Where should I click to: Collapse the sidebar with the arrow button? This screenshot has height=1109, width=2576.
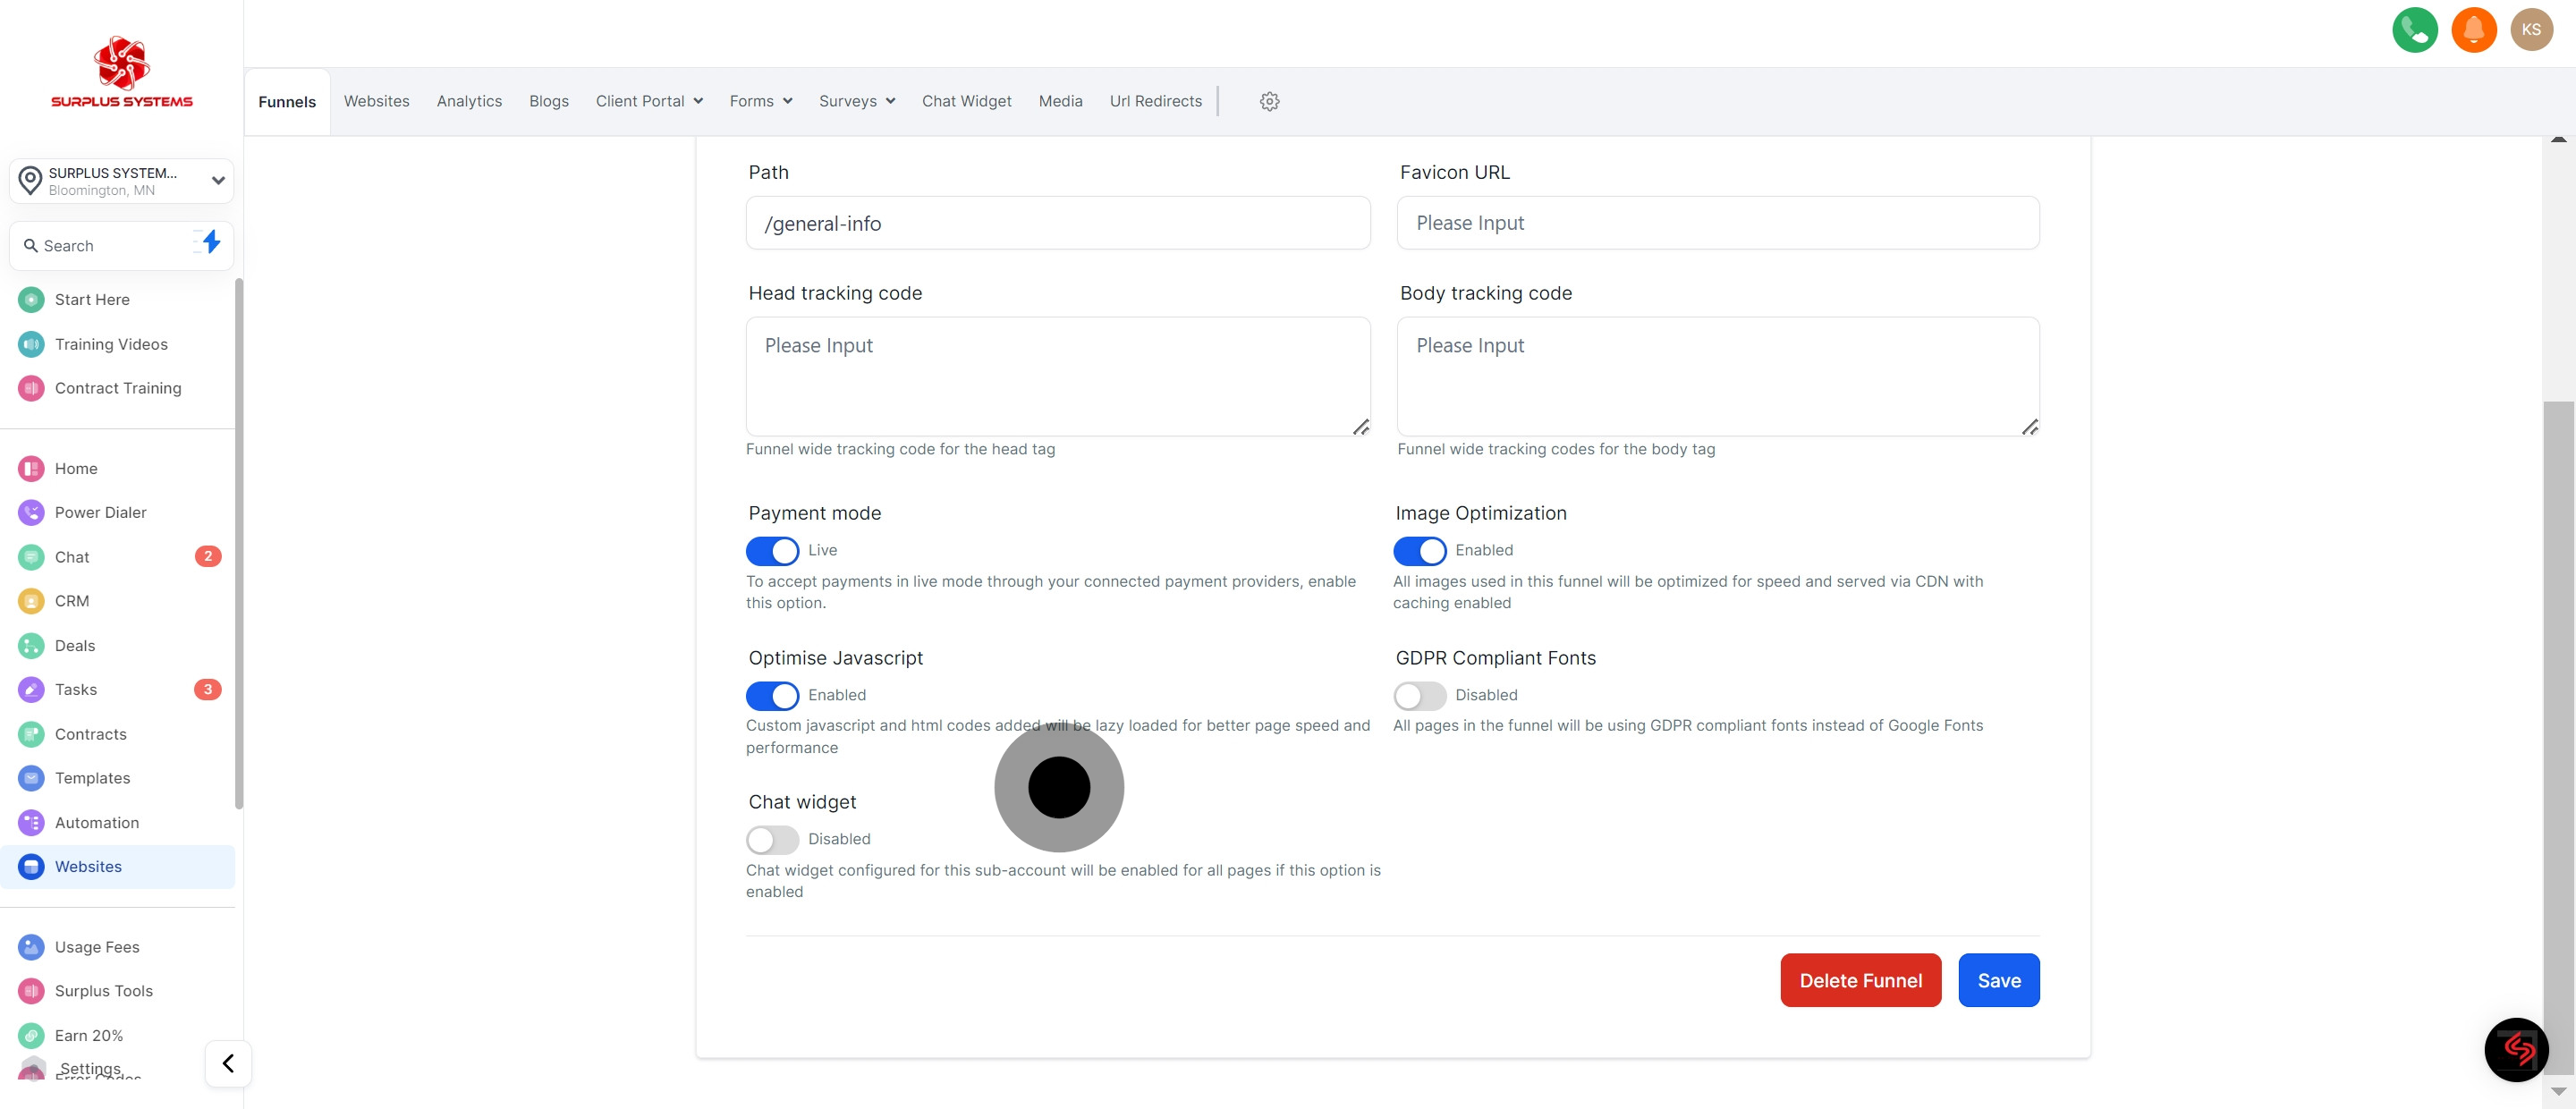pyautogui.click(x=228, y=1063)
